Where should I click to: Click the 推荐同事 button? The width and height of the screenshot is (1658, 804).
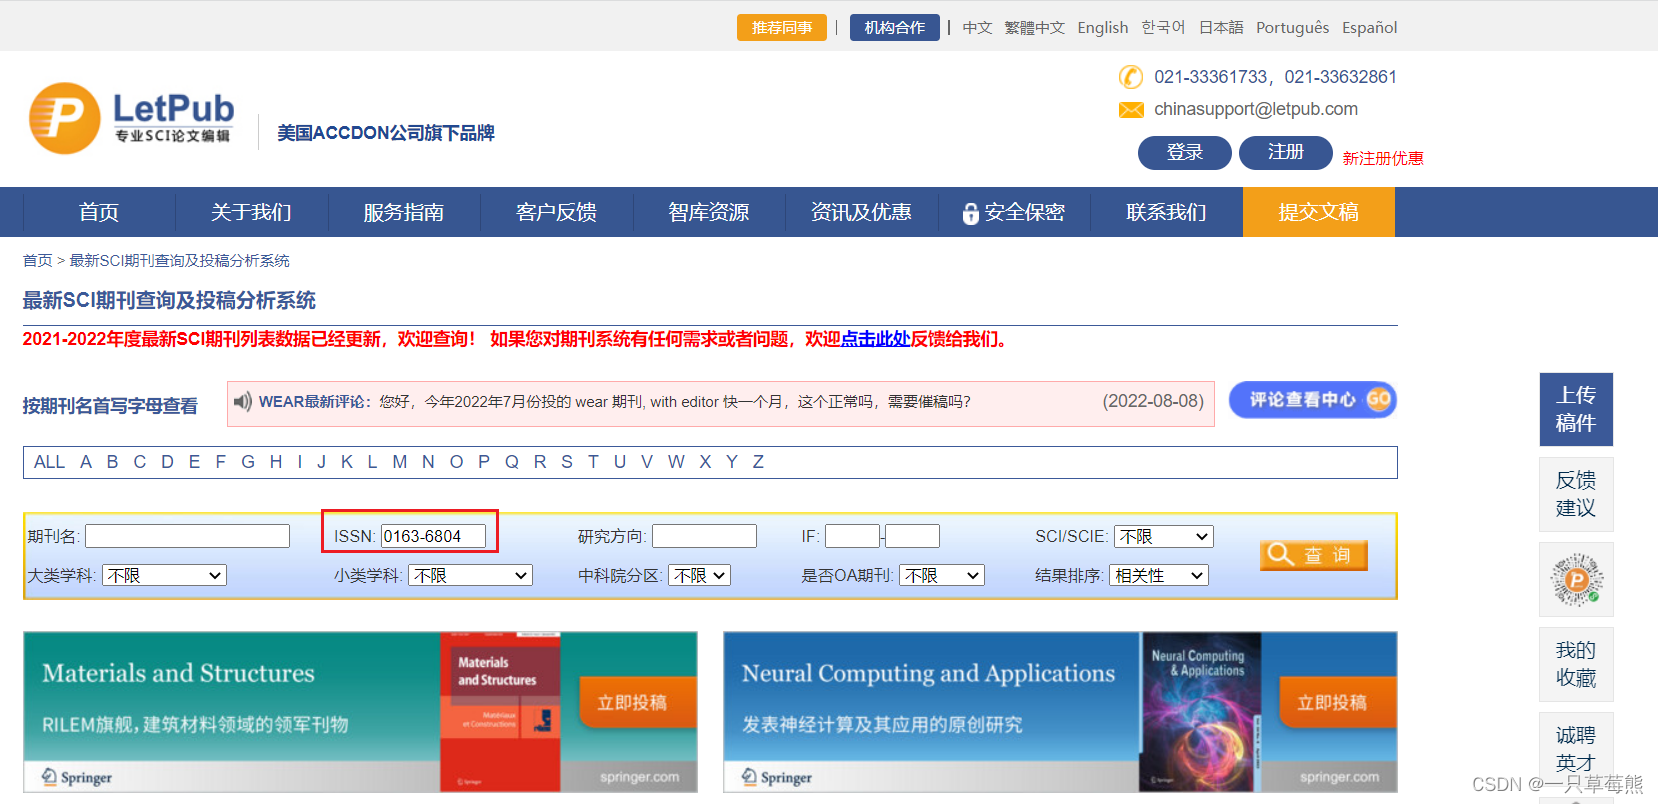point(782,28)
